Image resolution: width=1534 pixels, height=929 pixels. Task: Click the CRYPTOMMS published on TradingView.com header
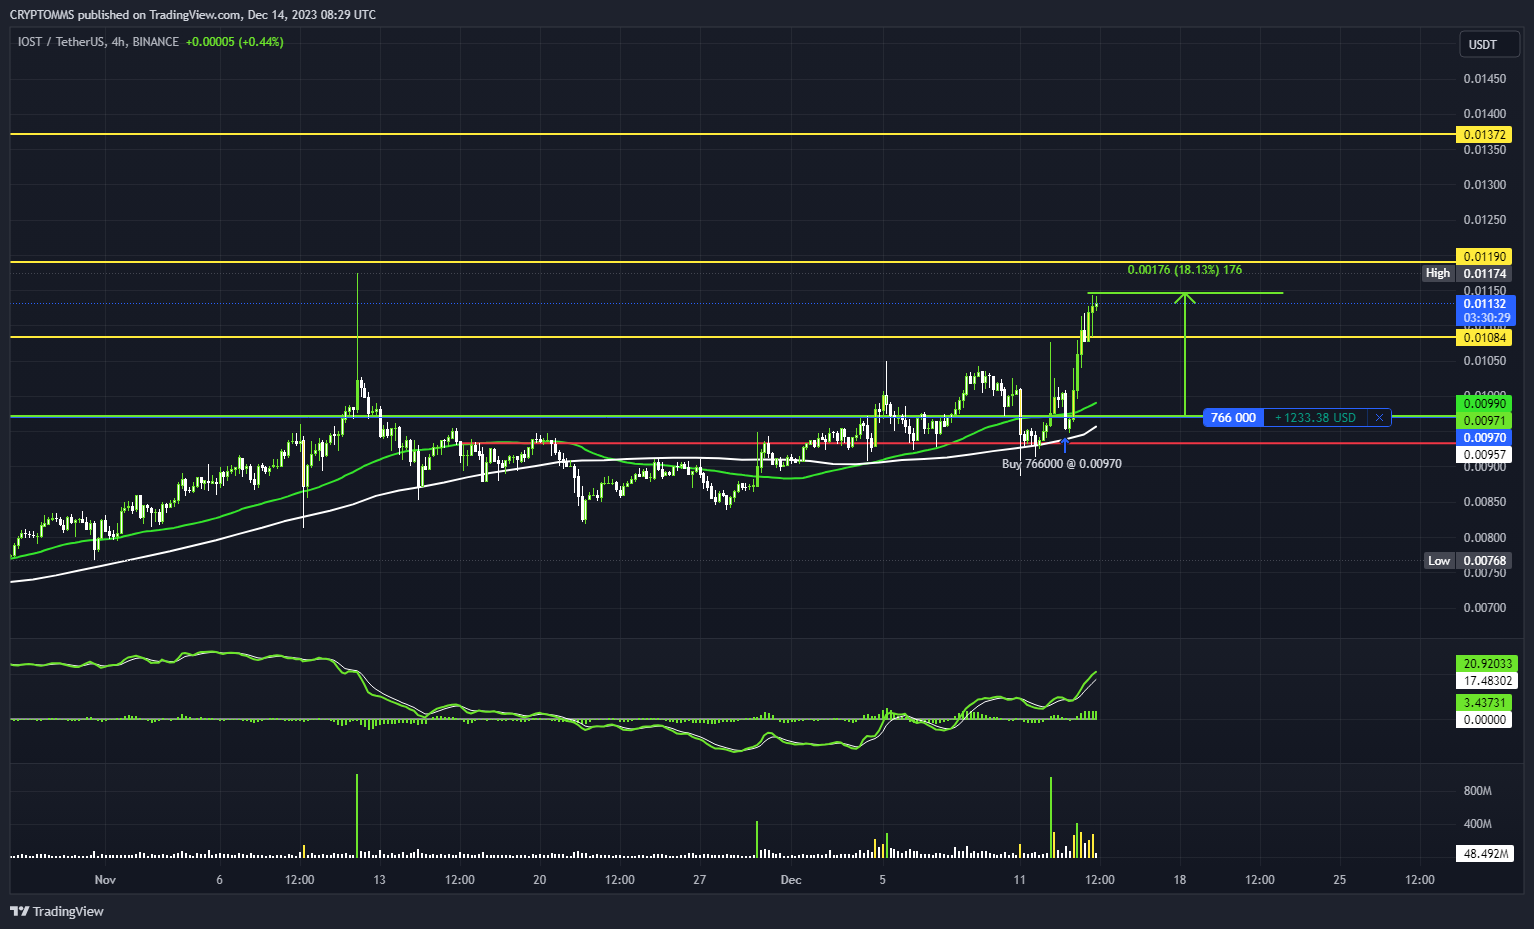pos(193,14)
